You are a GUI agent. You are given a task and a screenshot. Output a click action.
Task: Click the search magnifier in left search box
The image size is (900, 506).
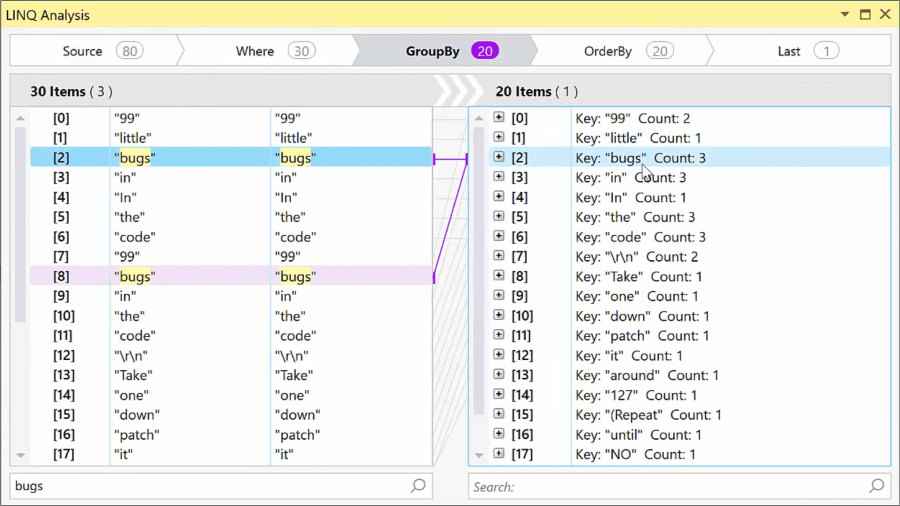pyautogui.click(x=418, y=486)
